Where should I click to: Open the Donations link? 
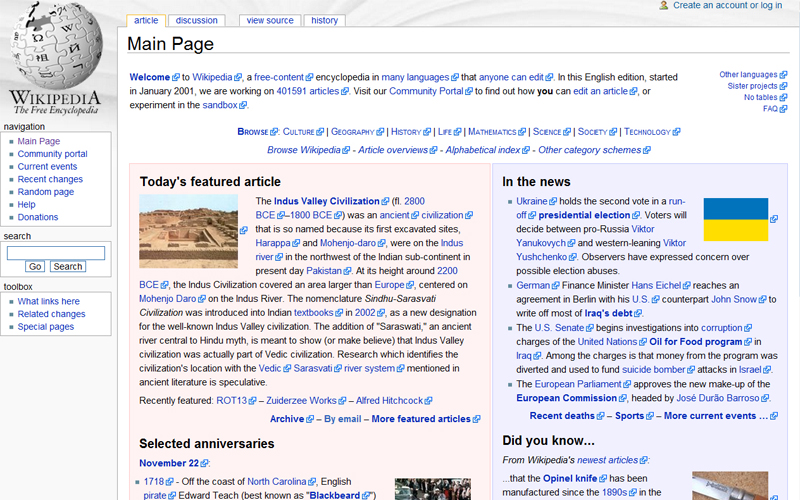coord(38,217)
